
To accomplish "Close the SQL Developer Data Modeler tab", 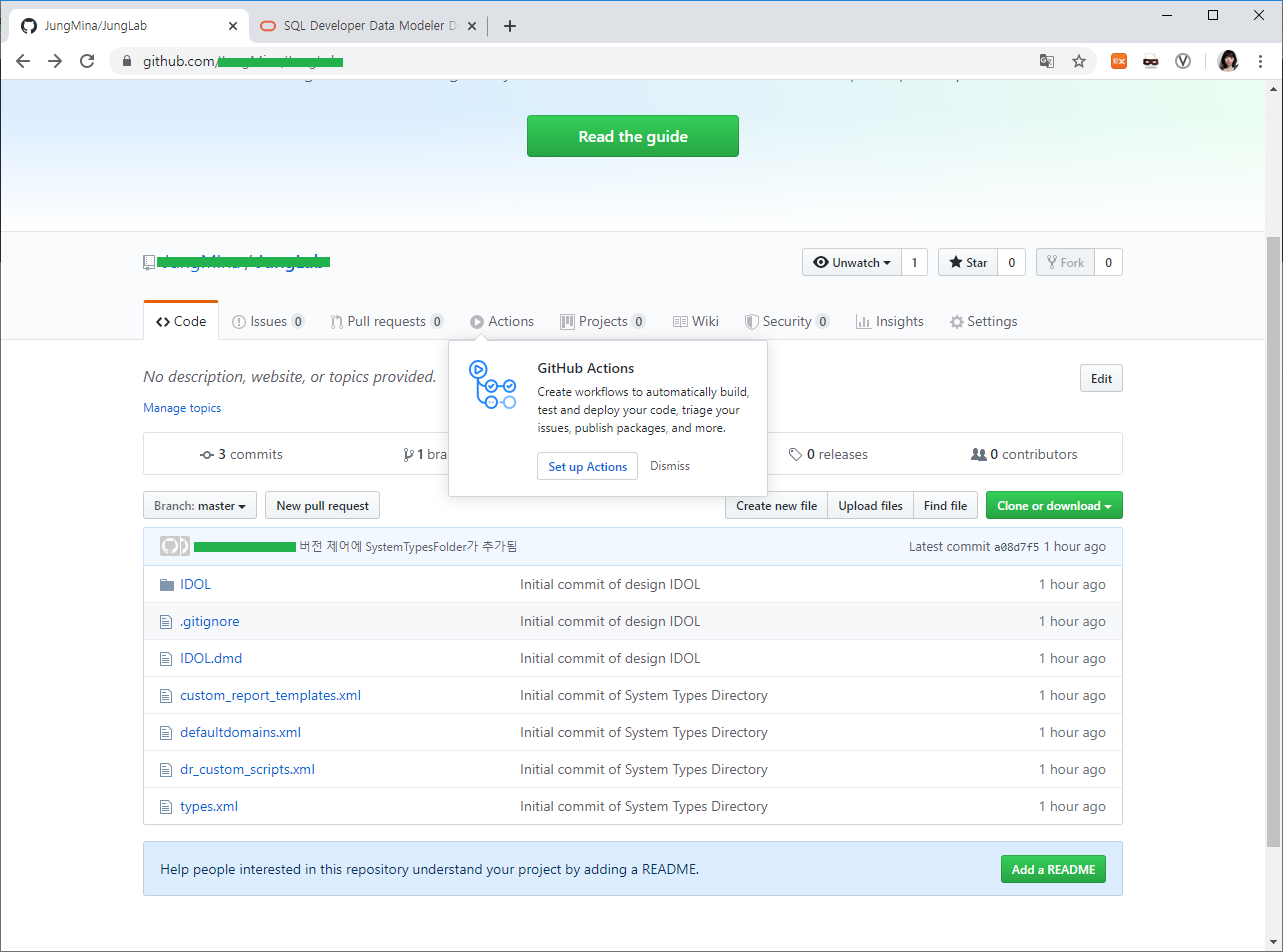I will pos(471,26).
